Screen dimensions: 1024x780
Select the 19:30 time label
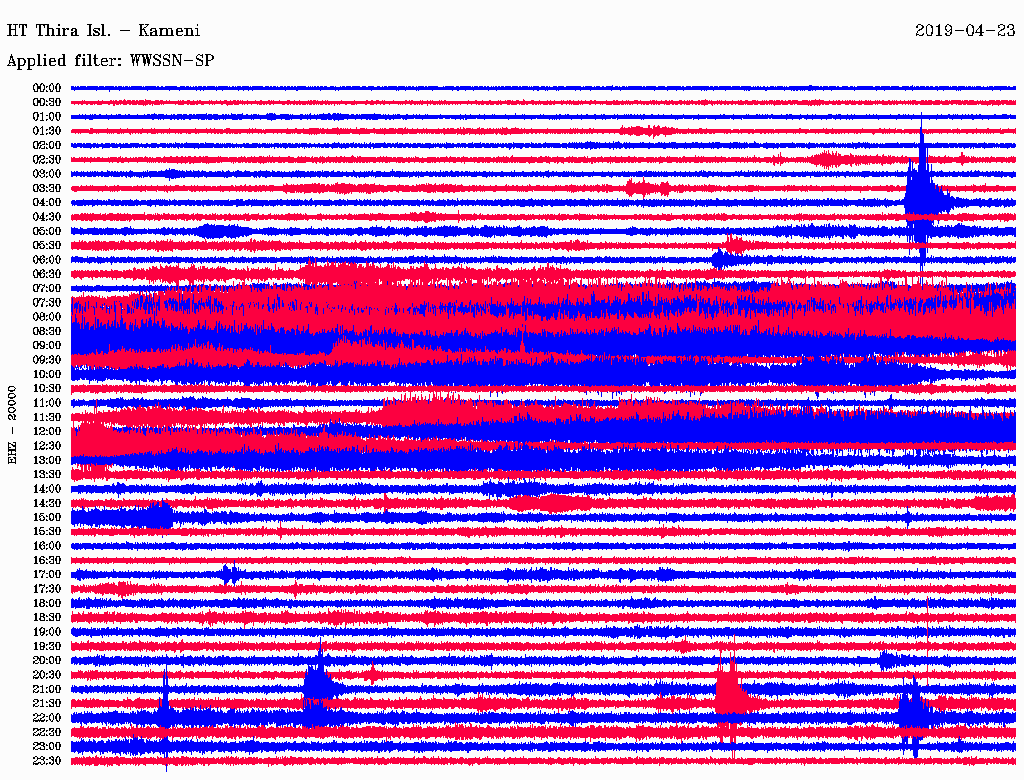pos(47,646)
